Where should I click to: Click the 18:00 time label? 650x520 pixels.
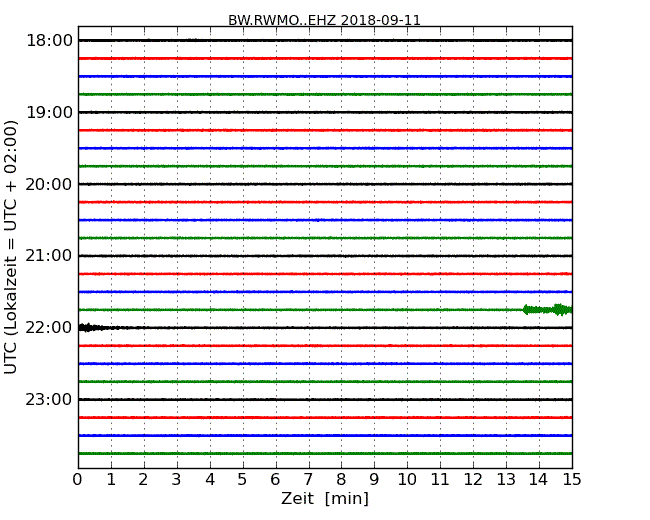point(49,41)
